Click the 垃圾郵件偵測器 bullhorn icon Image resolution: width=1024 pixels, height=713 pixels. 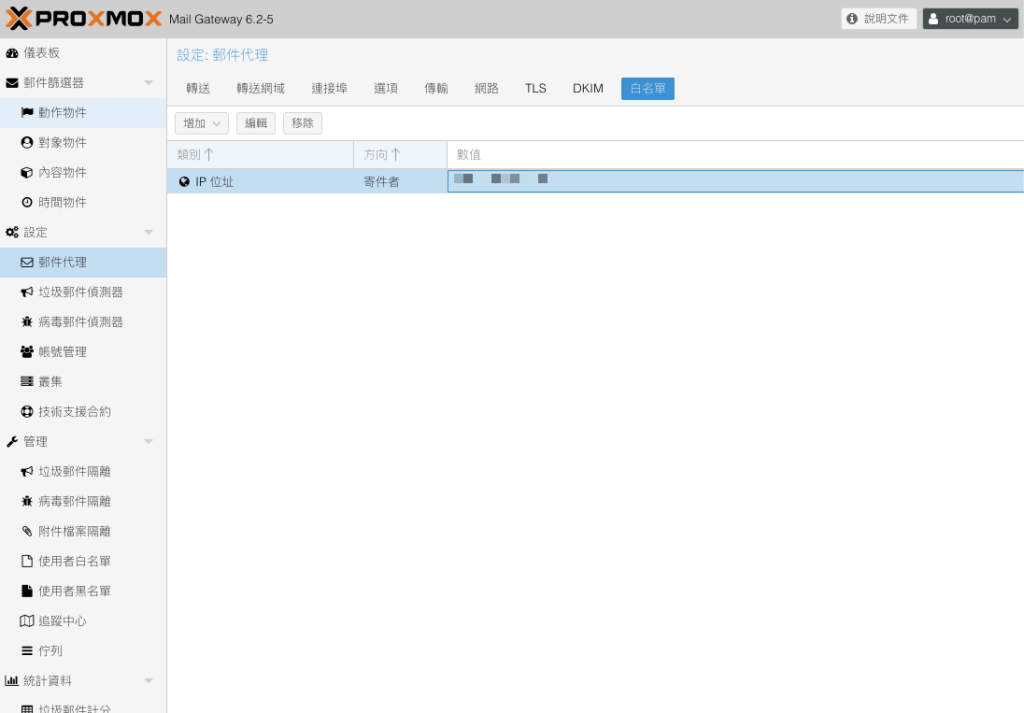27,292
